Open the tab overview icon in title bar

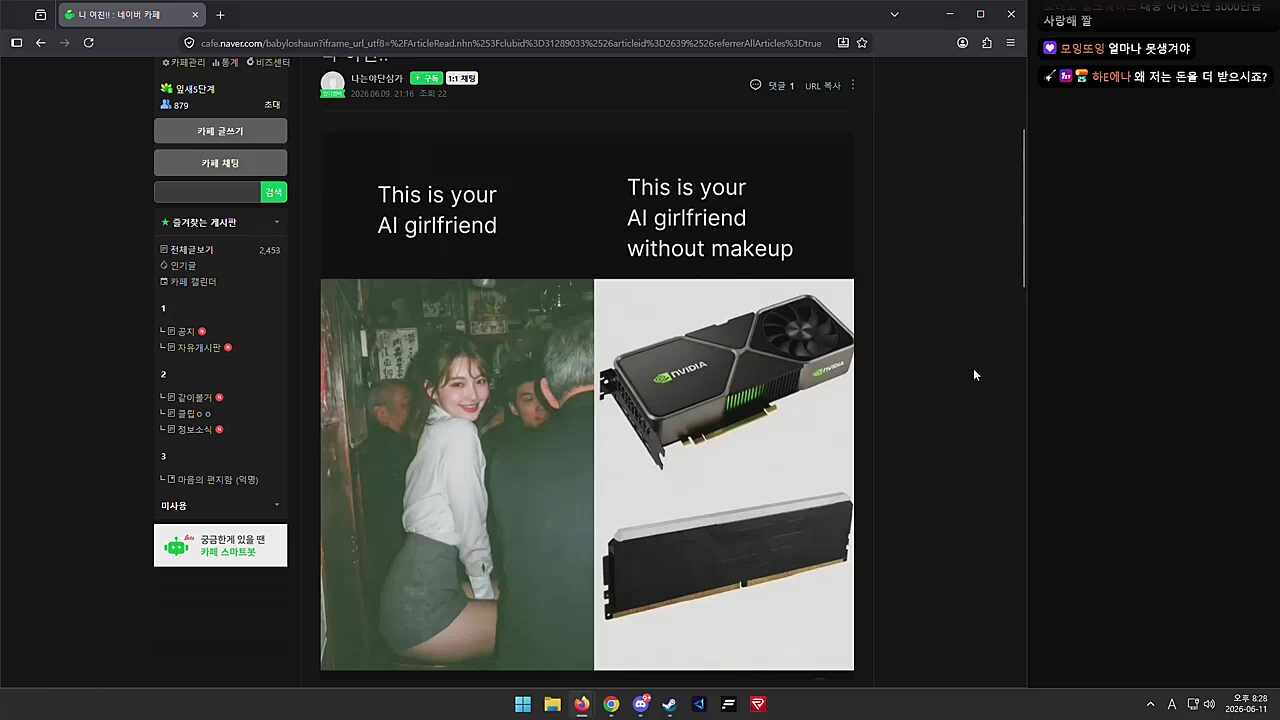click(x=40, y=15)
